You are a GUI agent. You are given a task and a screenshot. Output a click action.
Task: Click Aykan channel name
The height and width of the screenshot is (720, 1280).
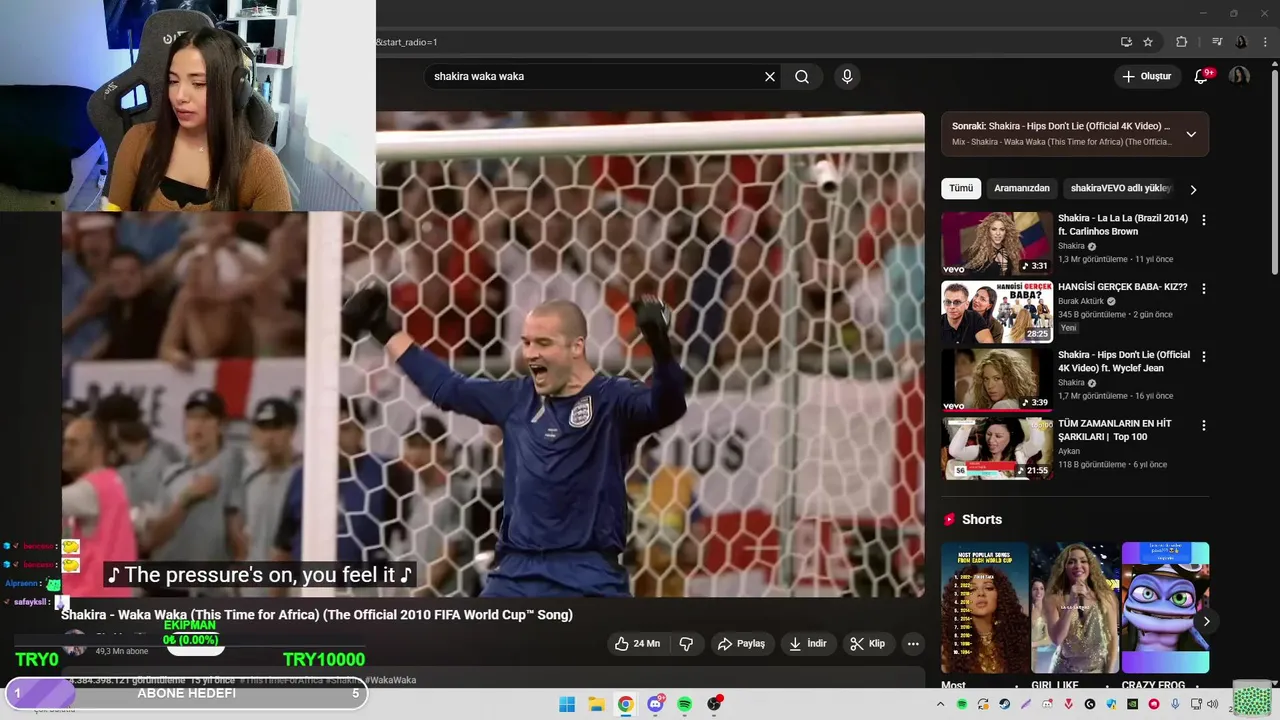coord(1069,451)
